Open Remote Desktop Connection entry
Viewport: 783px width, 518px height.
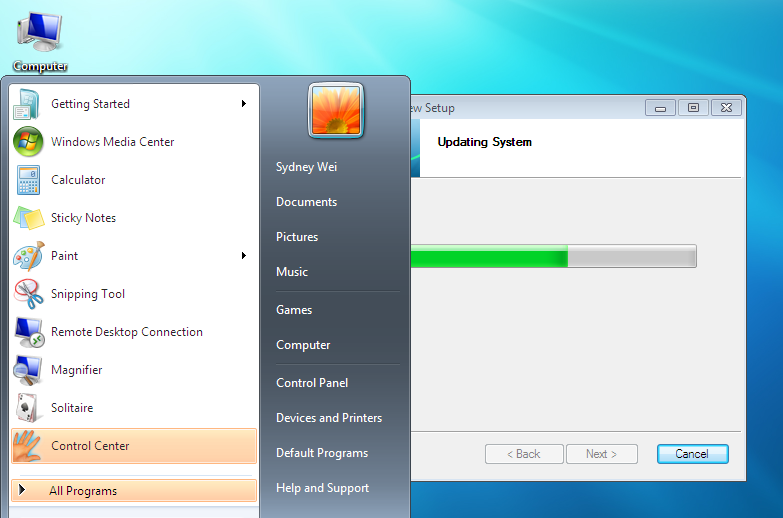click(x=134, y=332)
